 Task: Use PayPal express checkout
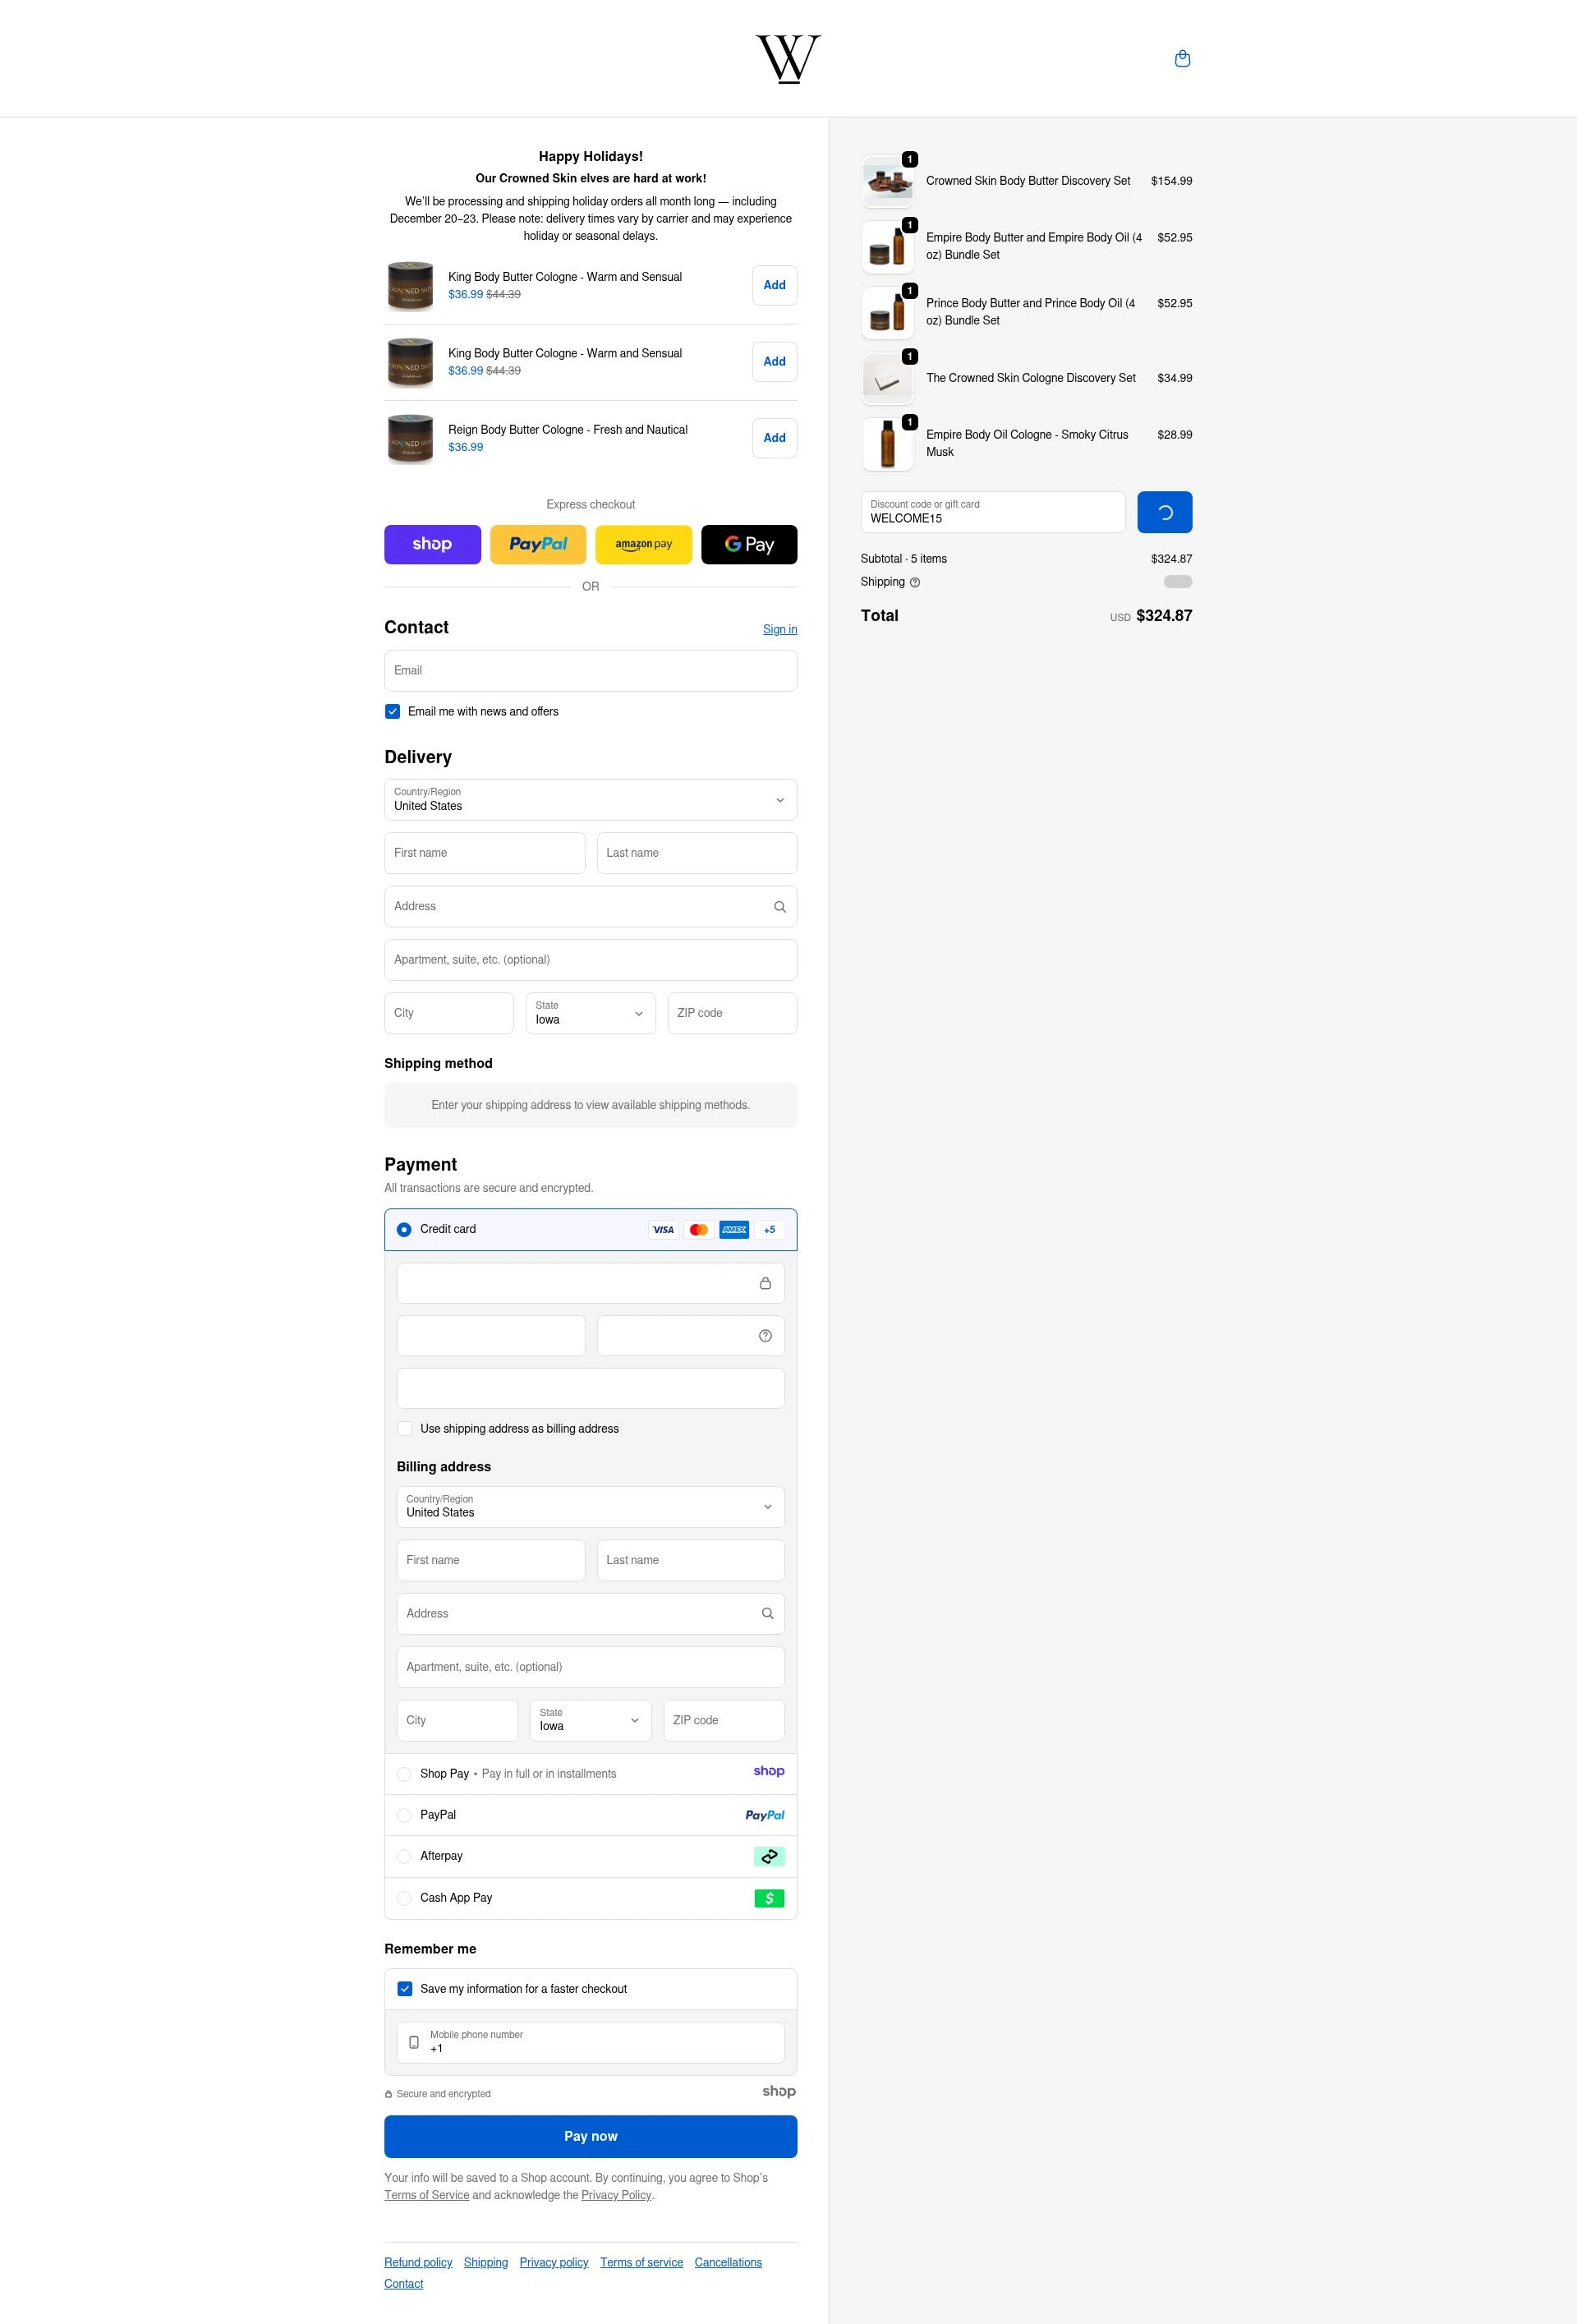point(537,544)
